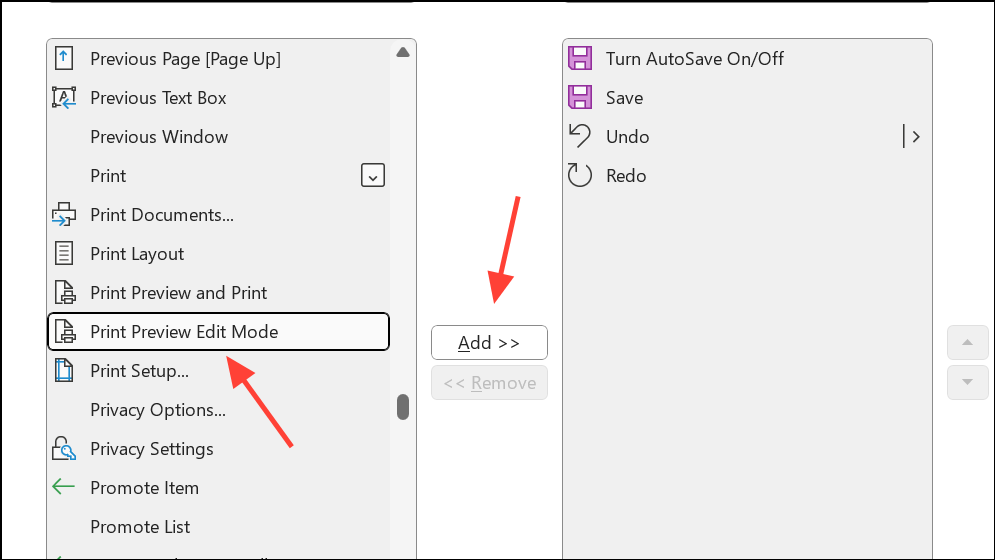Image resolution: width=995 pixels, height=560 pixels.
Task: Click the Privacy Settings lock icon
Action: point(63,448)
